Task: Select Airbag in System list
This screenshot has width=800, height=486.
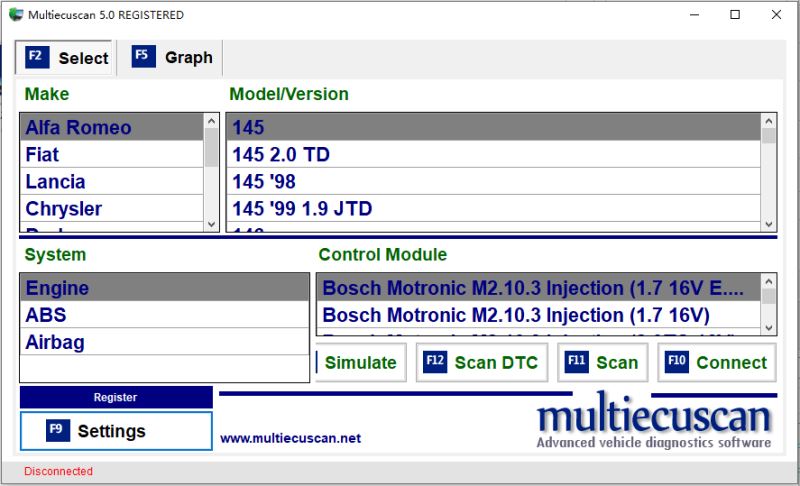Action: 164,342
